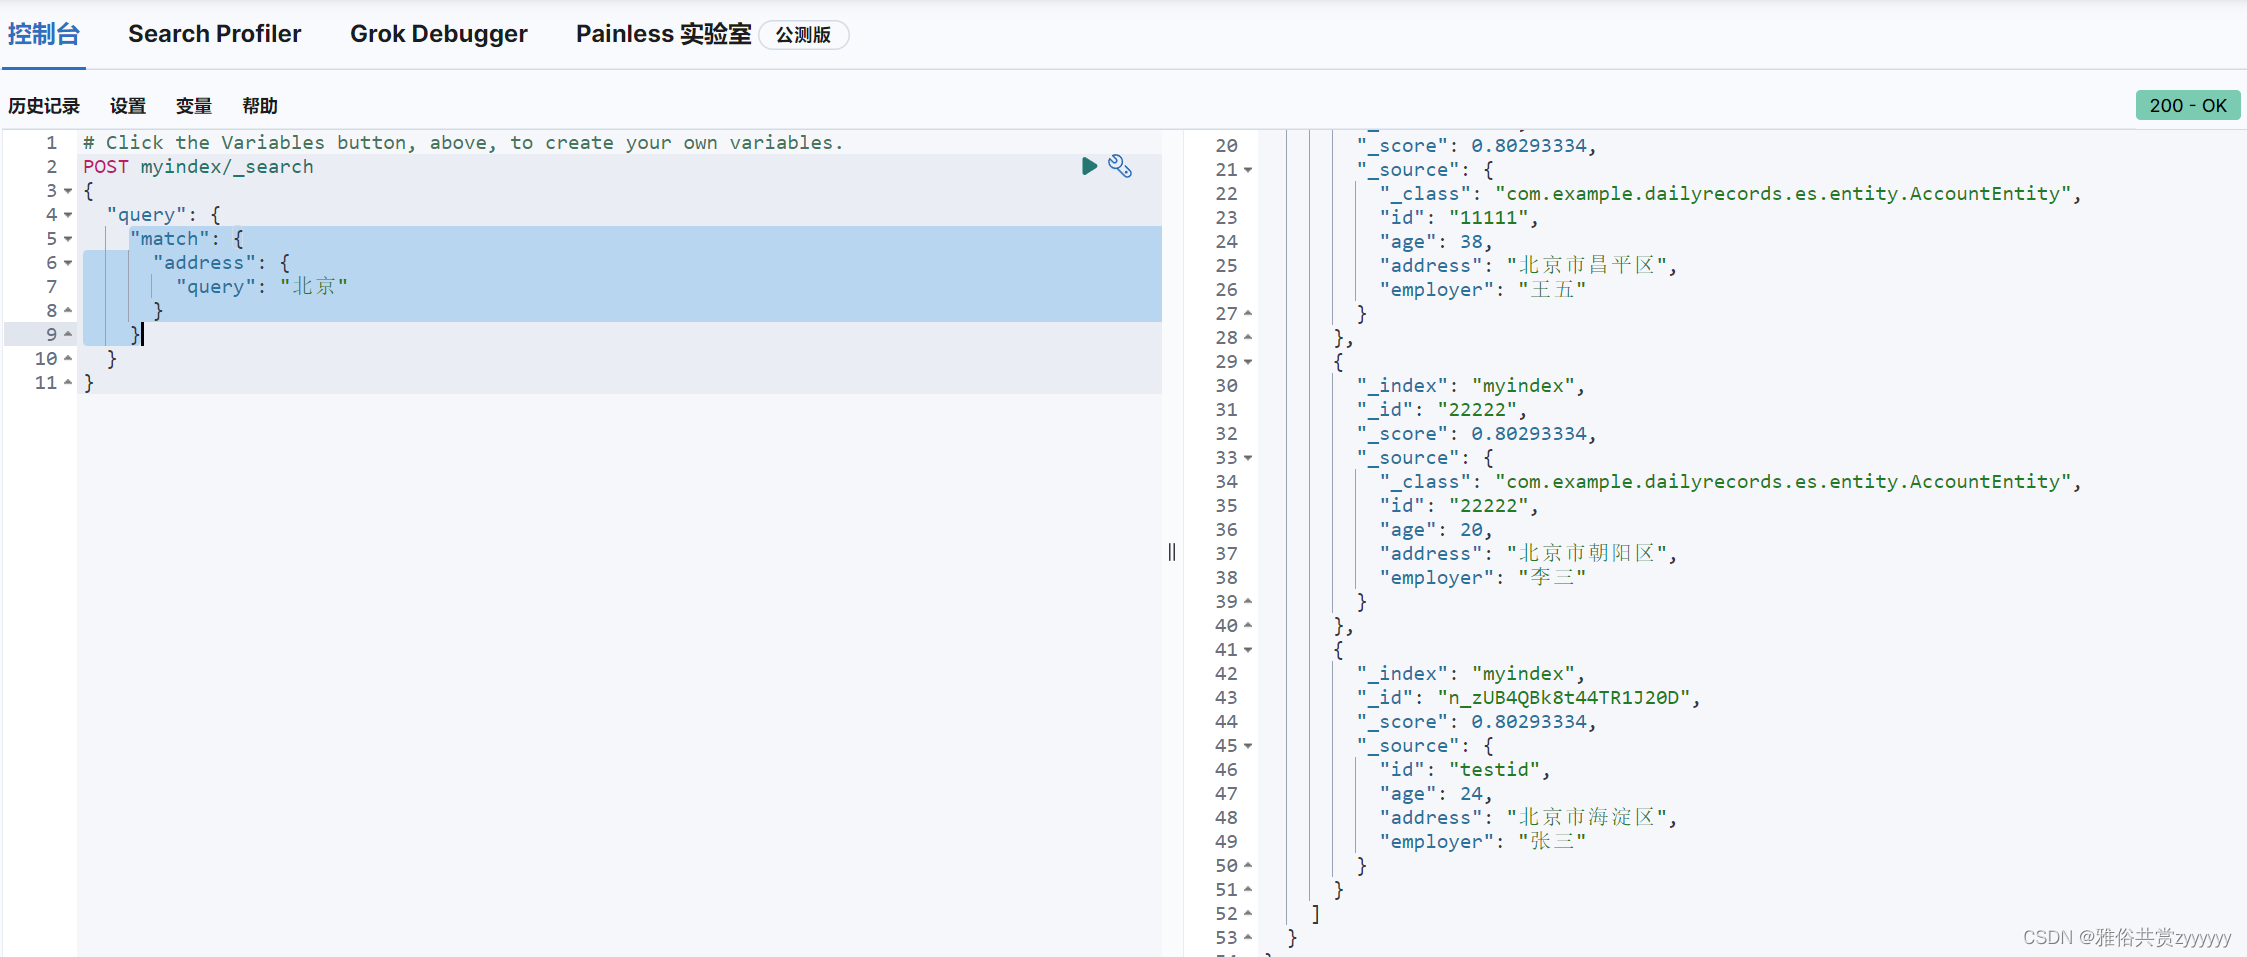Click the POST myindex/_search request line
The image size is (2247, 957).
(x=198, y=167)
